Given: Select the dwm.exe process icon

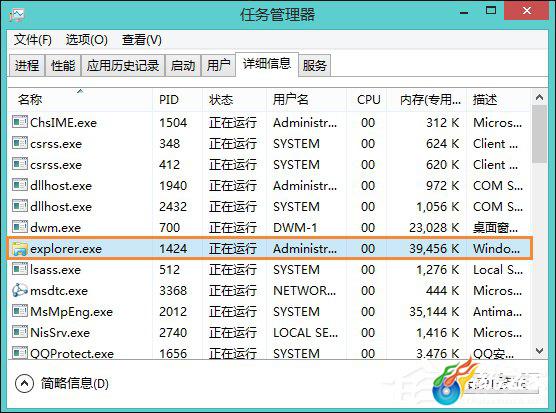Looking at the screenshot, I should (20, 227).
